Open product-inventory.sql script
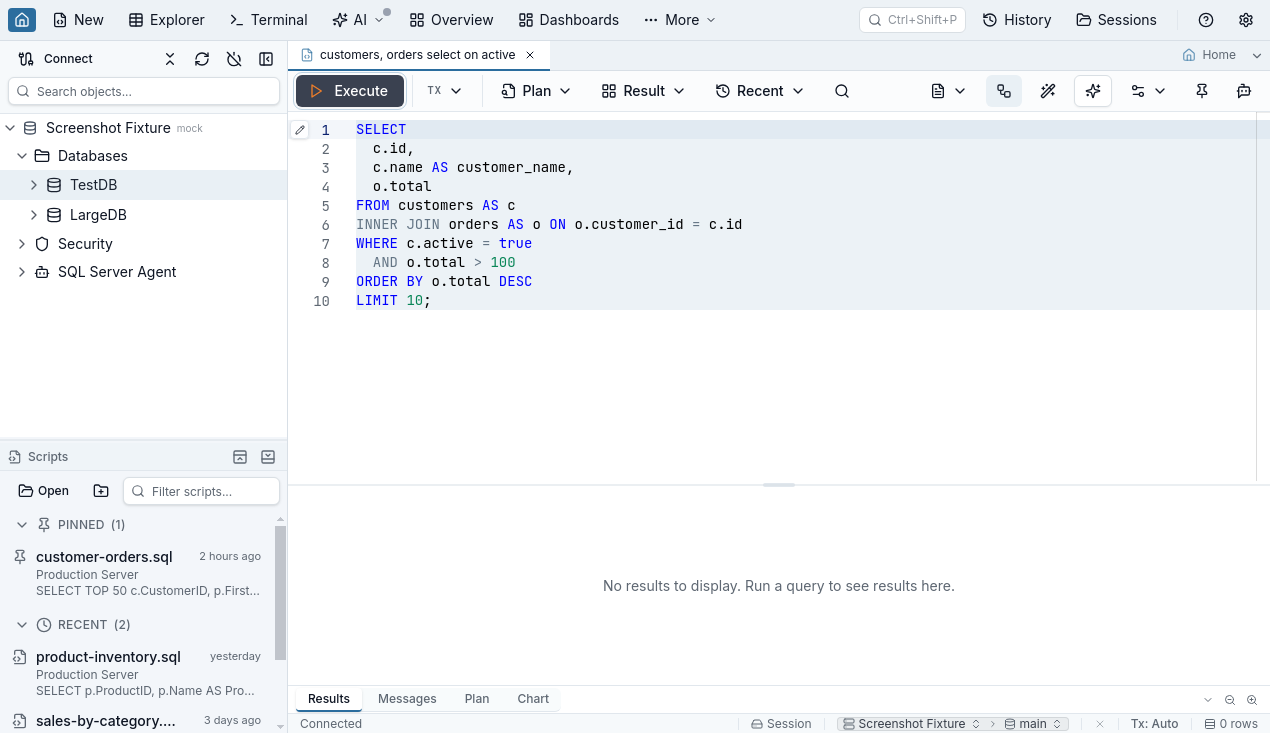Screen dimensions: 1270x733 point(137,673)
